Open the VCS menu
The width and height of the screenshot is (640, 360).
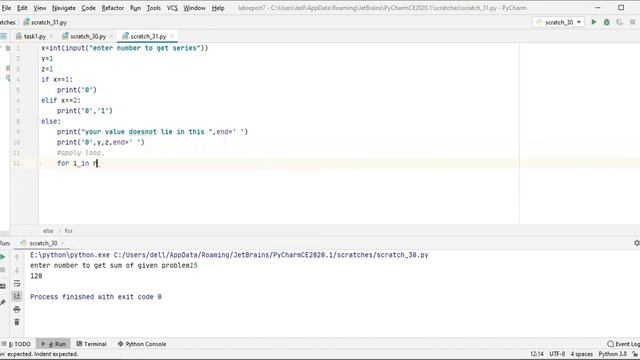click(x=172, y=8)
